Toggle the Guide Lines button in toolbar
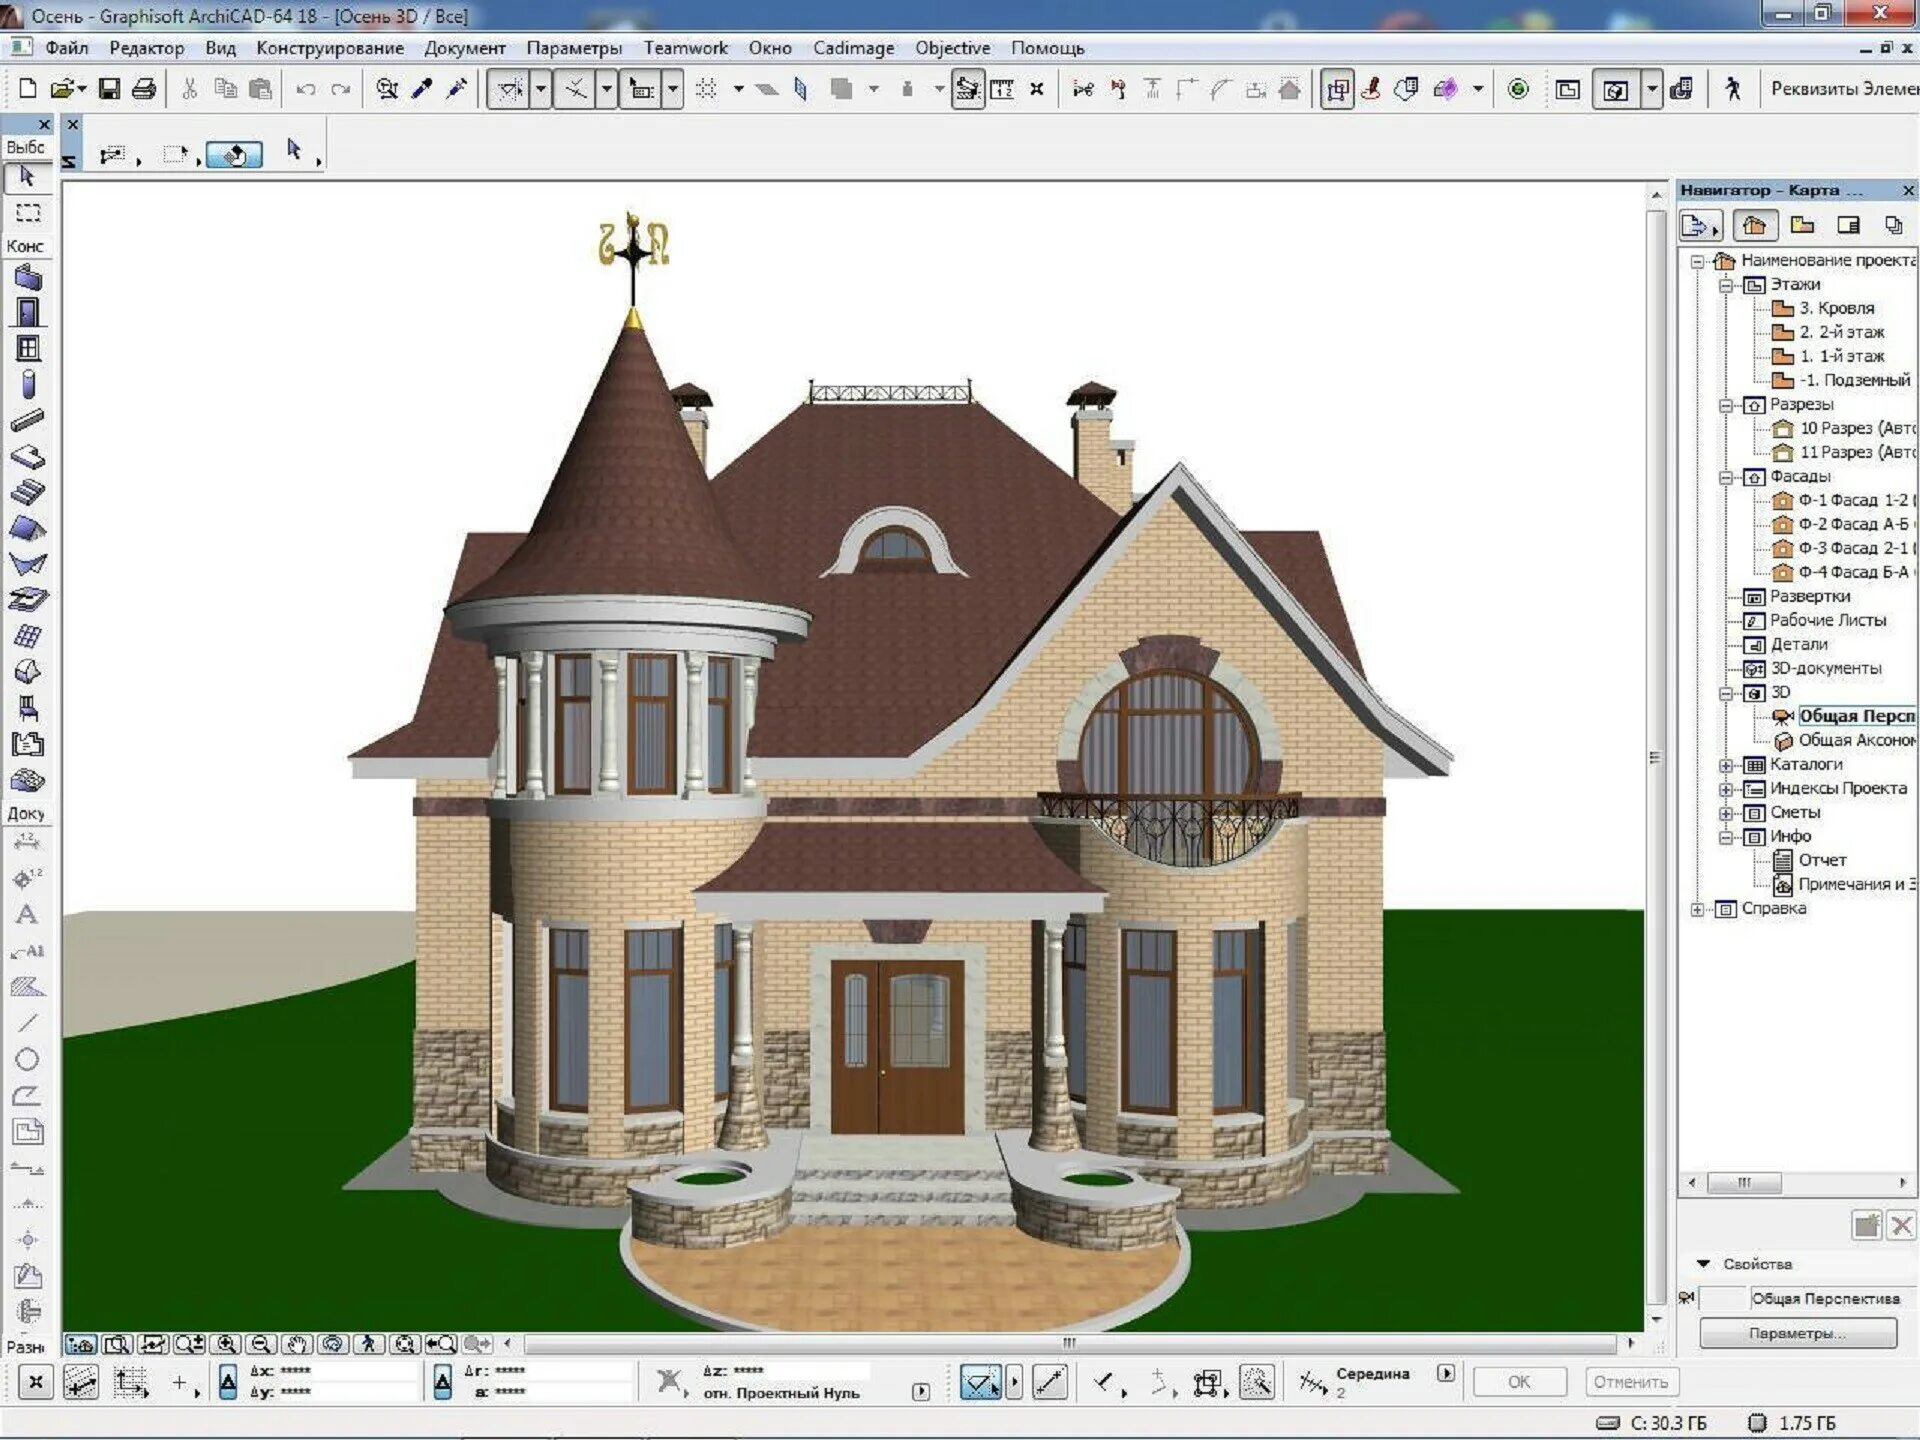This screenshot has width=1920, height=1440. click(510, 89)
